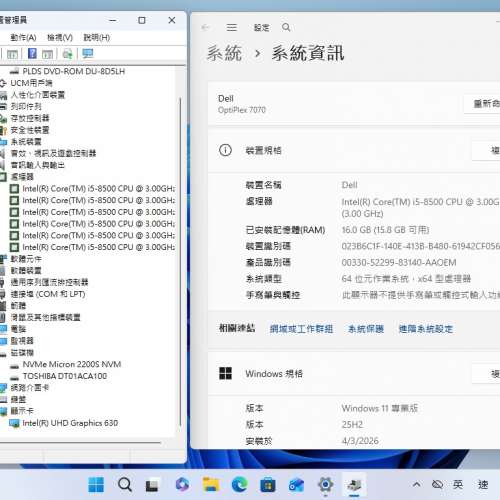This screenshot has width=500, height=500.
Task: Open the 說明(H) menu
Action: point(97,38)
